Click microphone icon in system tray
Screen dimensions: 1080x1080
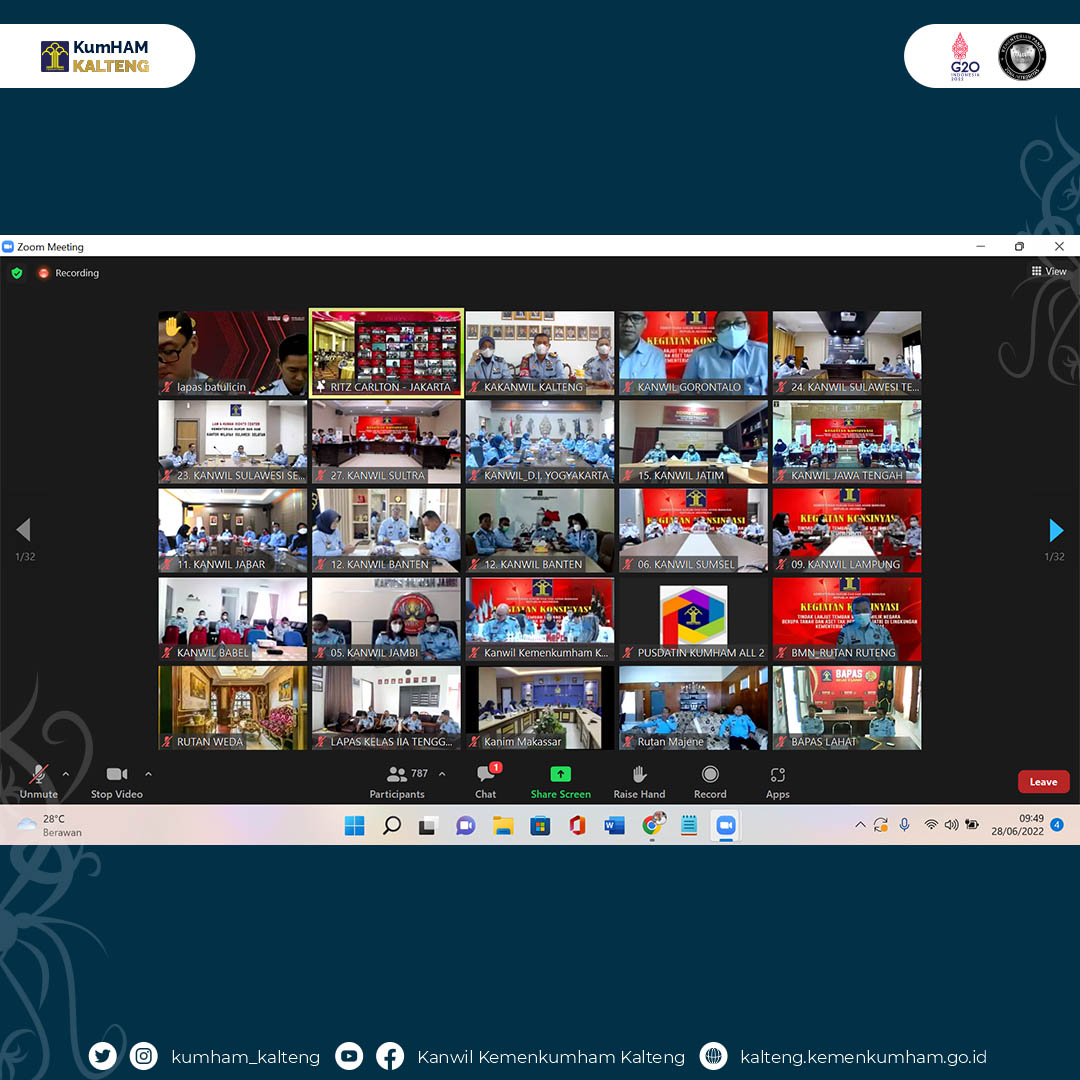904,824
